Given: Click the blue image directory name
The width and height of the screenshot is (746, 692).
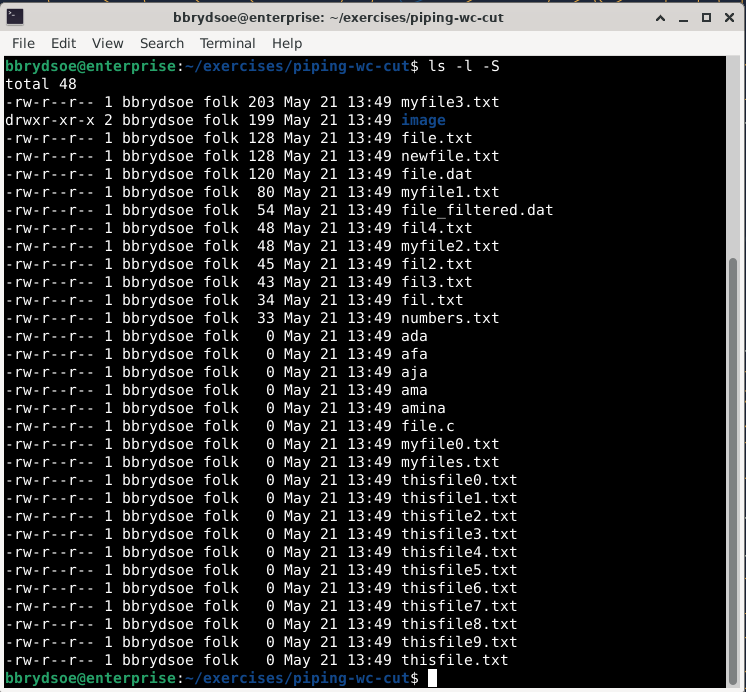Looking at the screenshot, I should pyautogui.click(x=423, y=120).
